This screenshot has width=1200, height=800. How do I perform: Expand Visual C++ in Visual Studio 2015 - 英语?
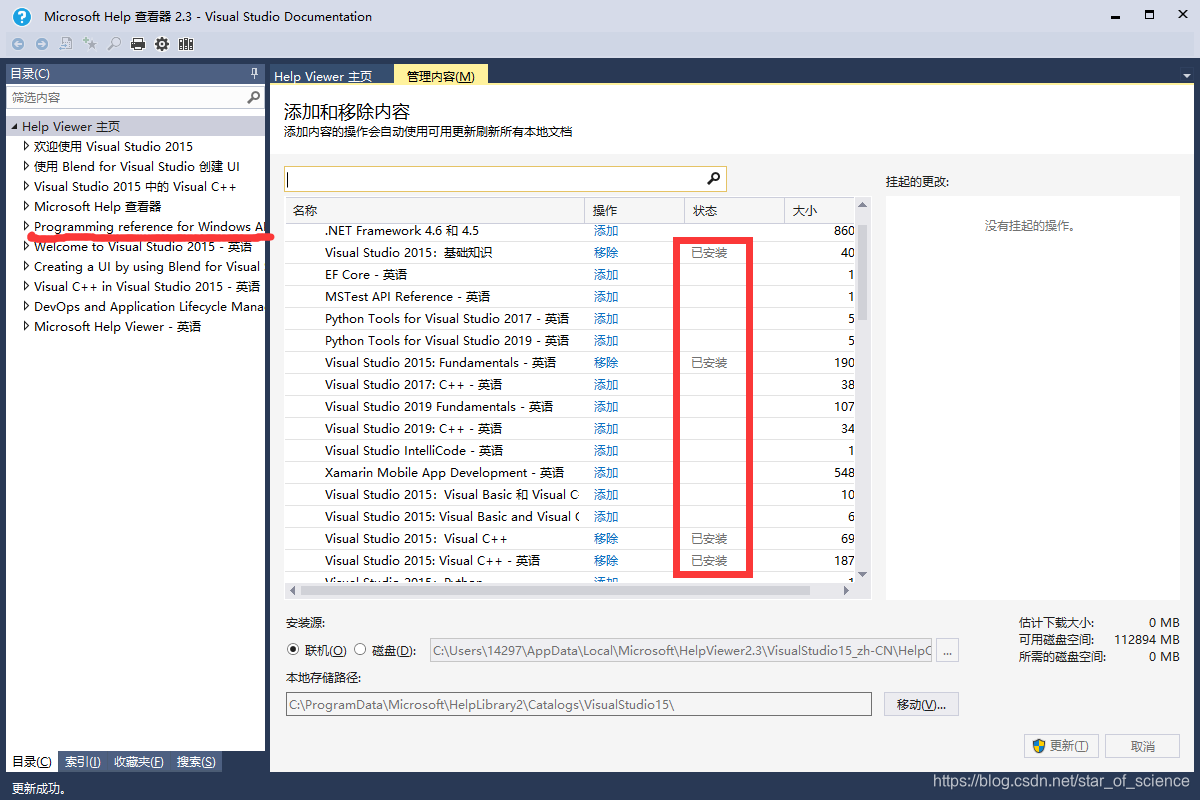[x=26, y=286]
